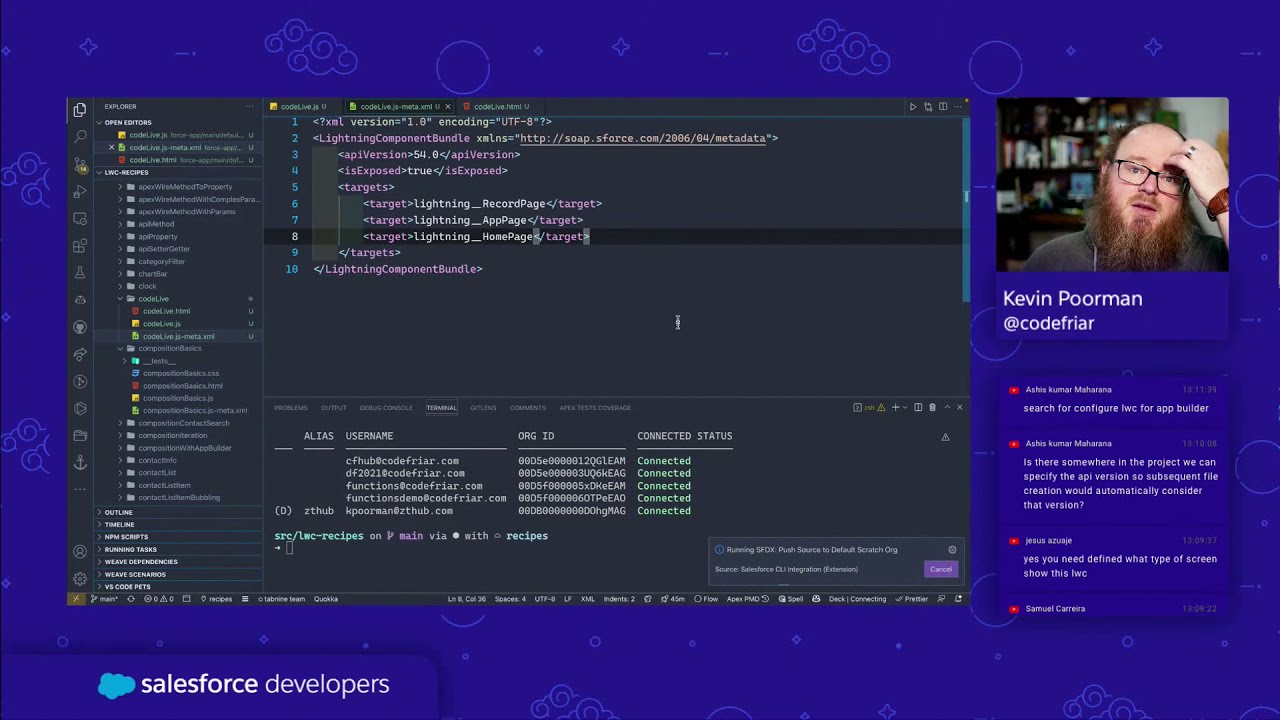Viewport: 1280px width, 720px height.
Task: Collapse the LWC-RECIPES folder section
Action: point(126,172)
